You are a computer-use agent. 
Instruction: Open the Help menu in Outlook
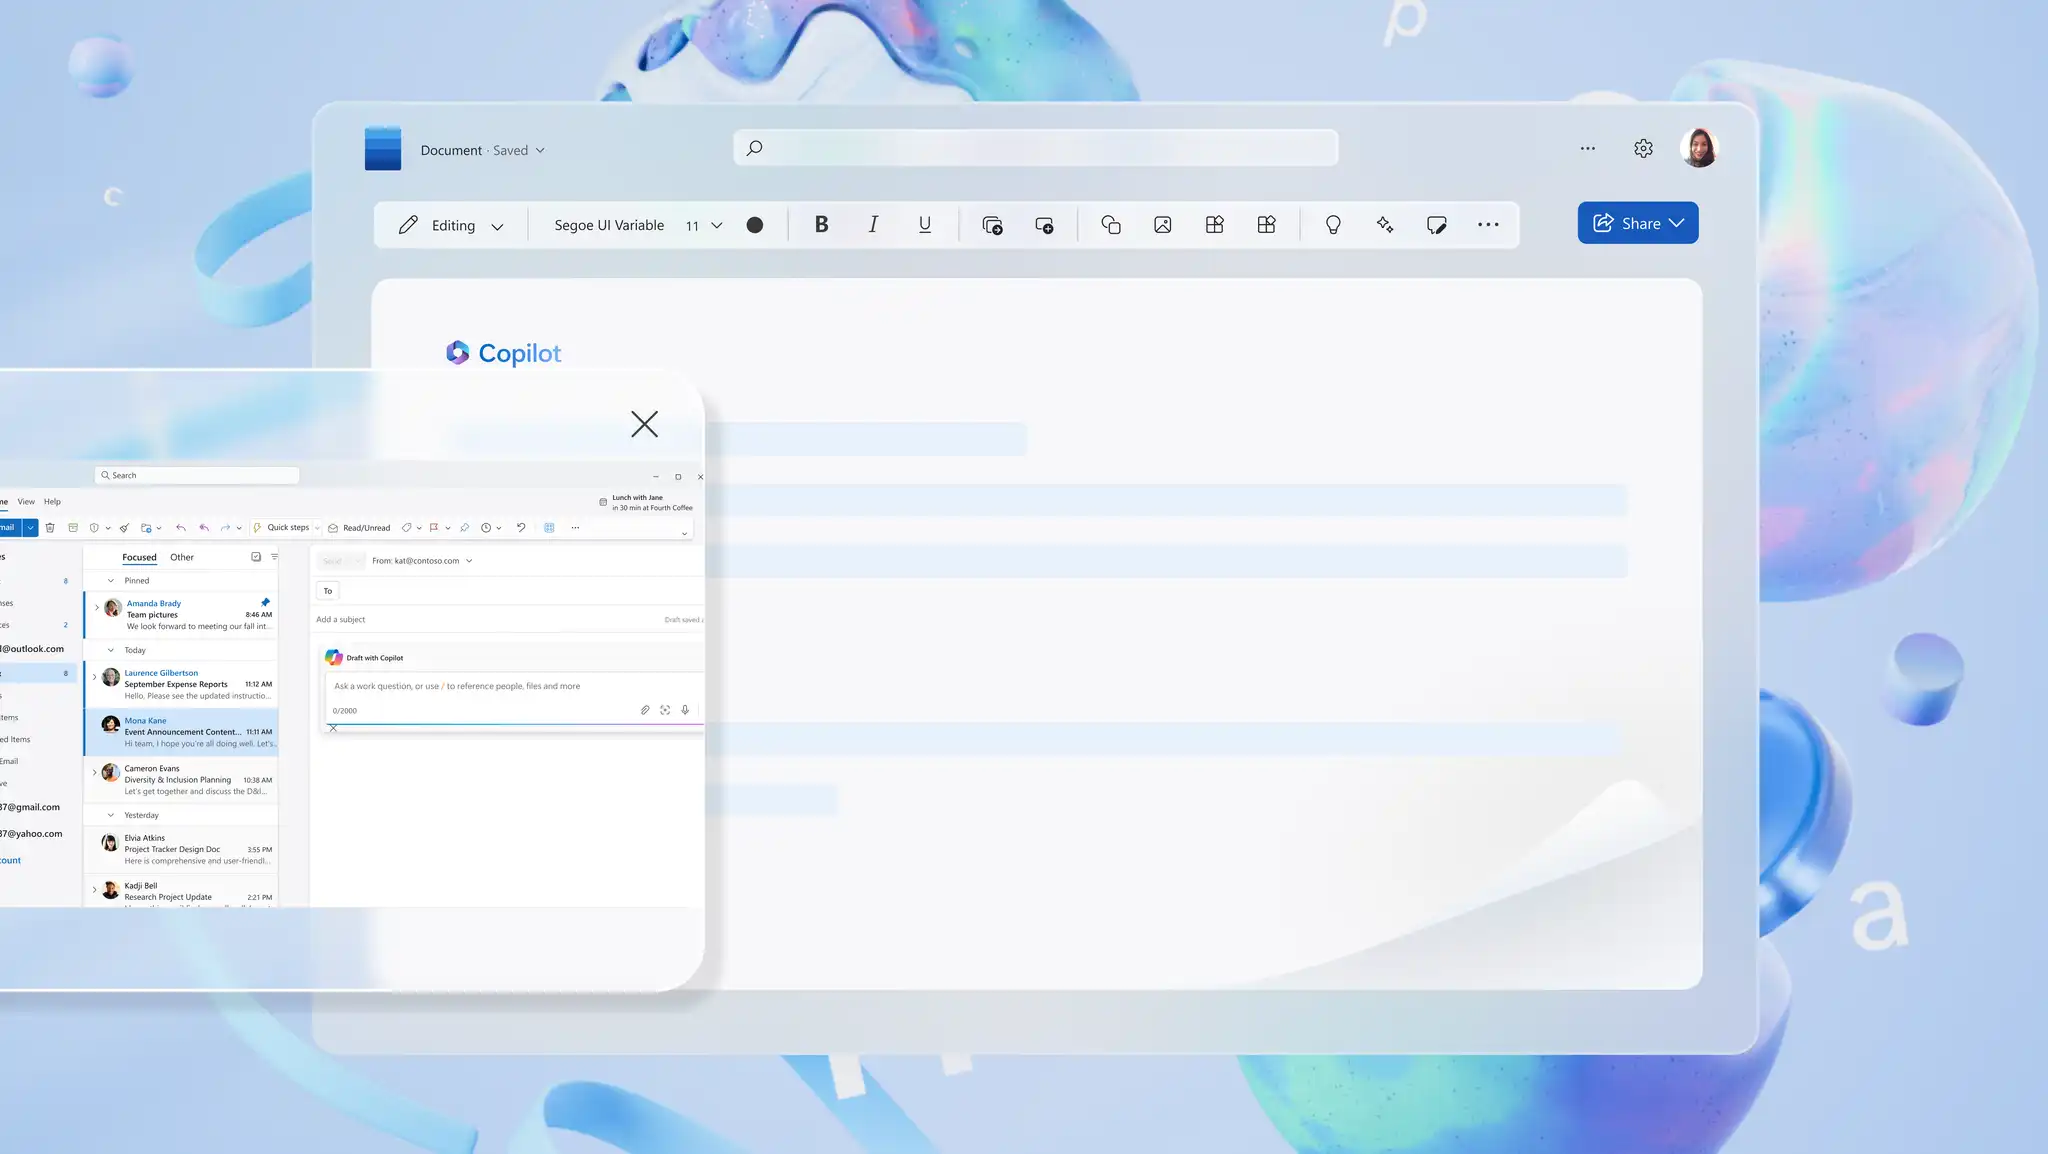(52, 502)
